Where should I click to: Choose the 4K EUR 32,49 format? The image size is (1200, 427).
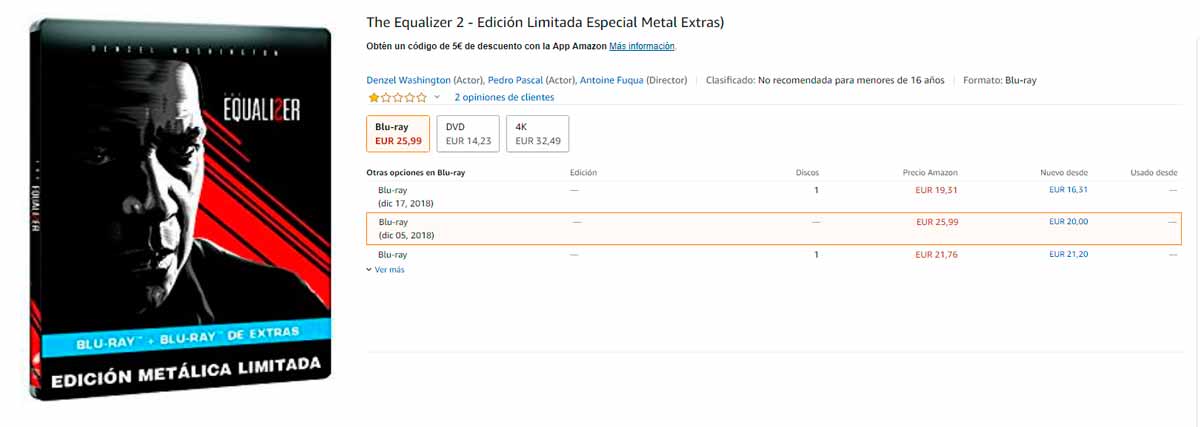click(537, 134)
